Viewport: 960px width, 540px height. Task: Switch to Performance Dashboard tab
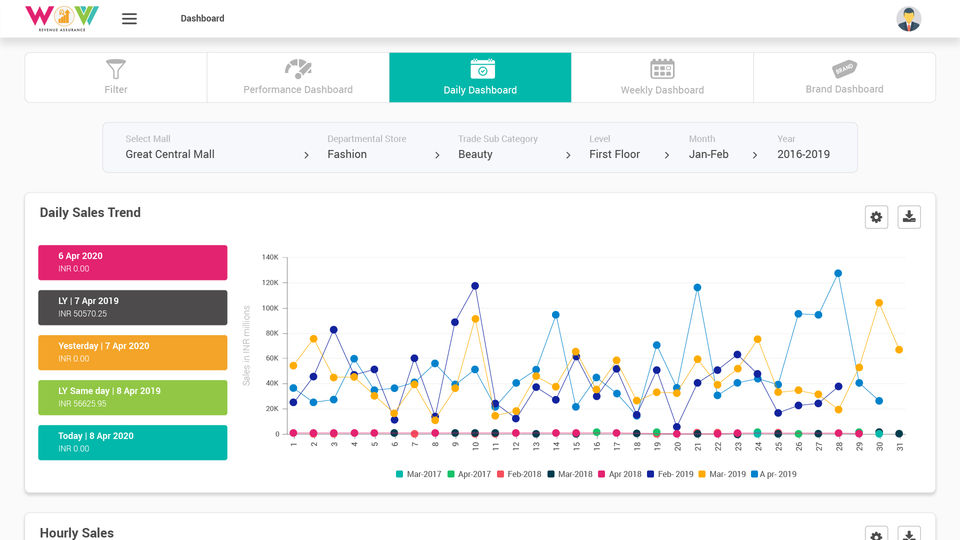pyautogui.click(x=298, y=77)
